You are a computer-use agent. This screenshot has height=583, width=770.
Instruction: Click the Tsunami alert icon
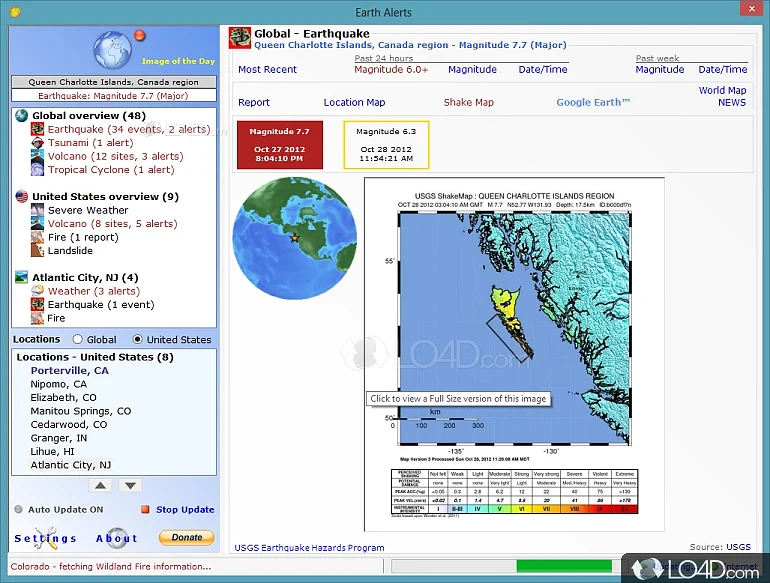click(37, 143)
